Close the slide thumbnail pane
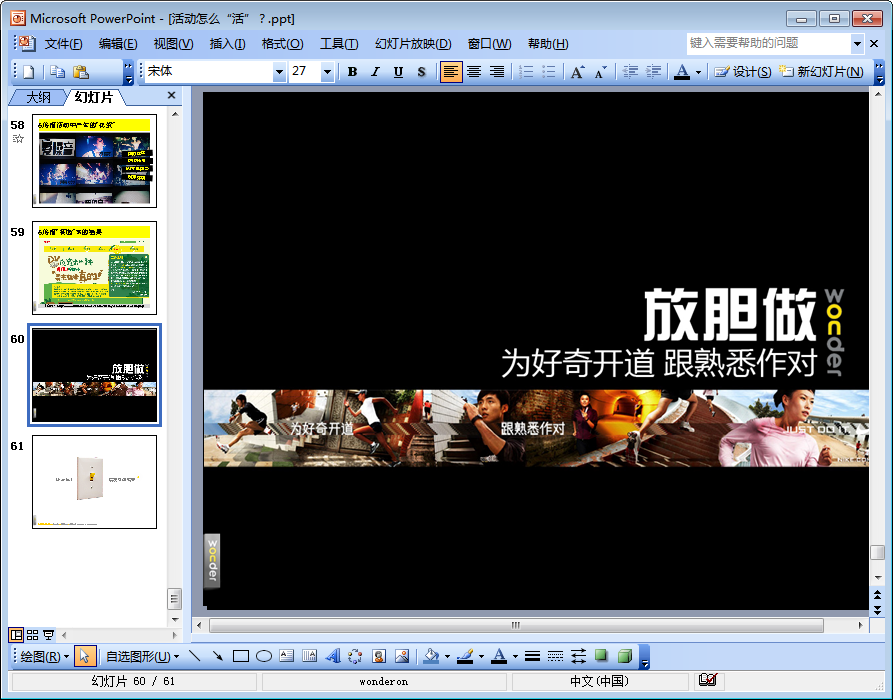 pyautogui.click(x=171, y=96)
